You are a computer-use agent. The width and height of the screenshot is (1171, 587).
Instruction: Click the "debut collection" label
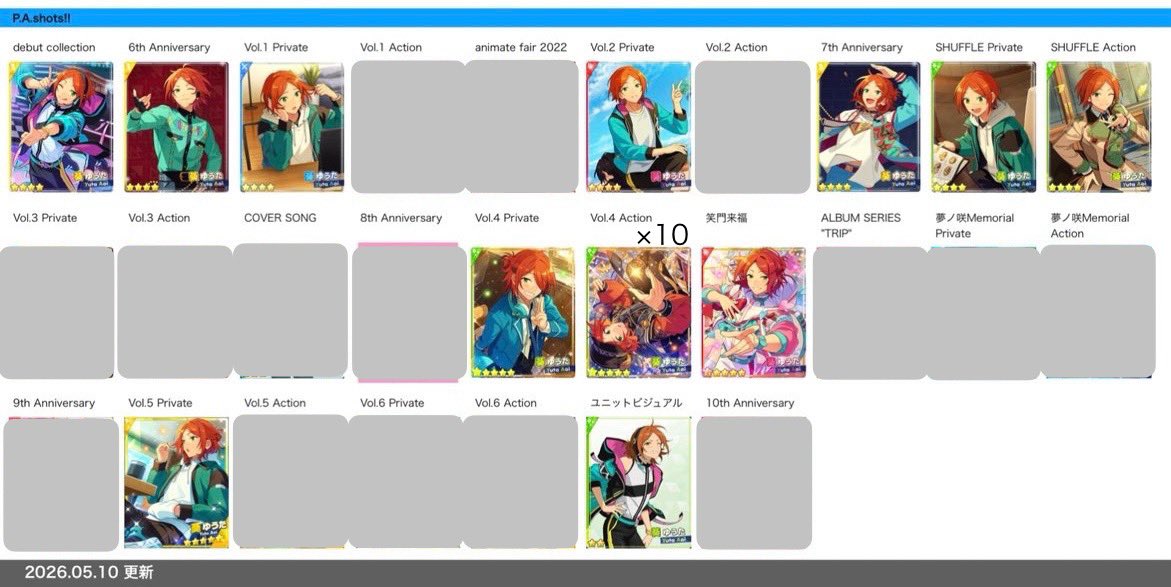tap(54, 47)
